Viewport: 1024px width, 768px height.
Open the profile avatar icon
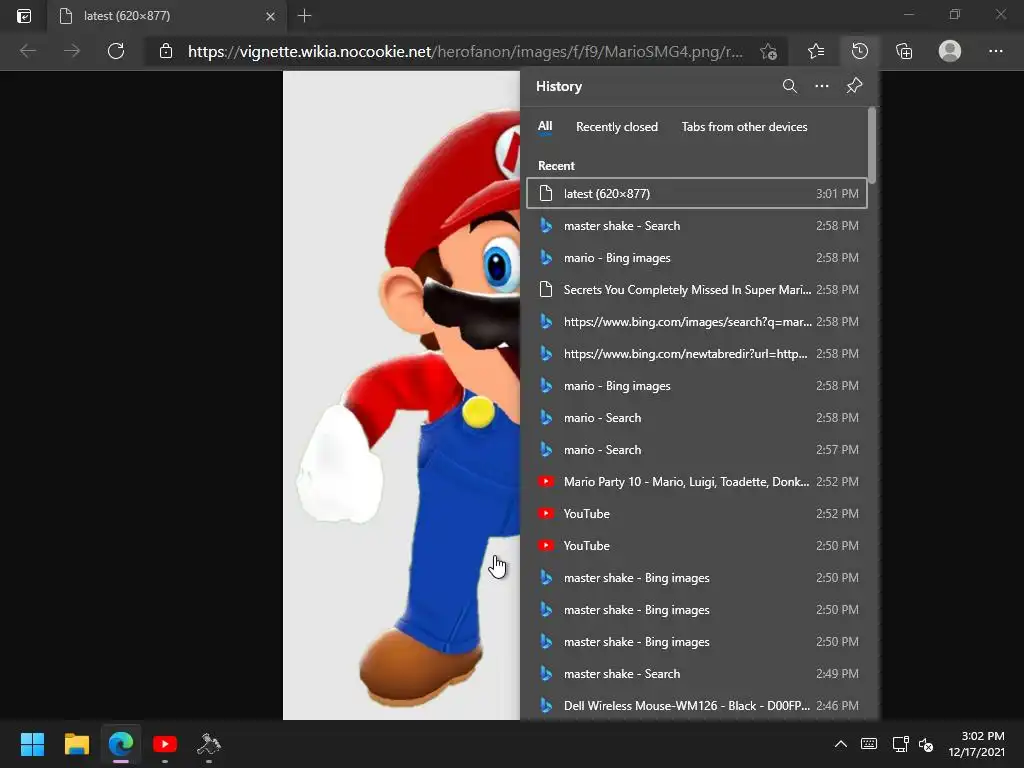950,51
